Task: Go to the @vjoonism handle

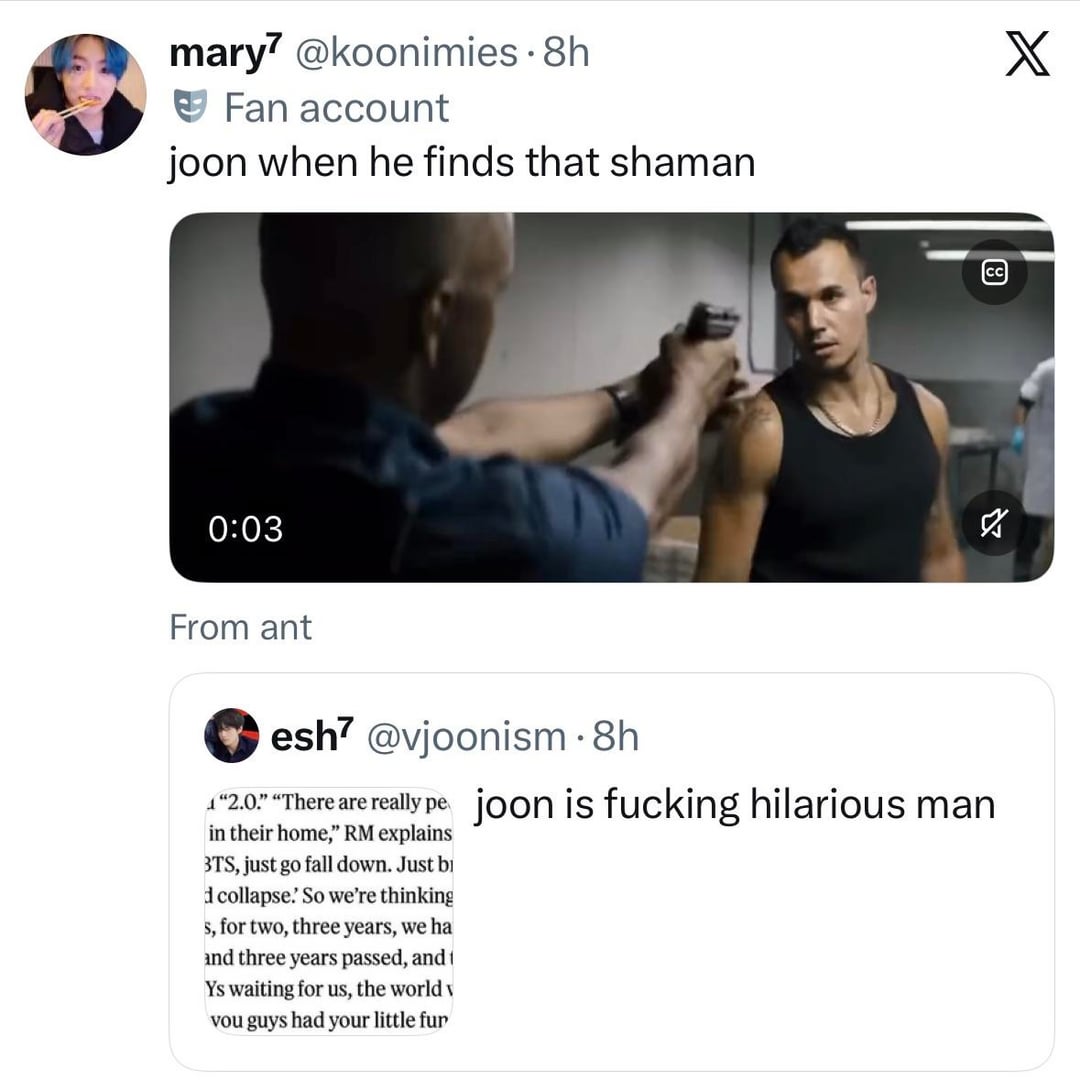Action: 467,737
